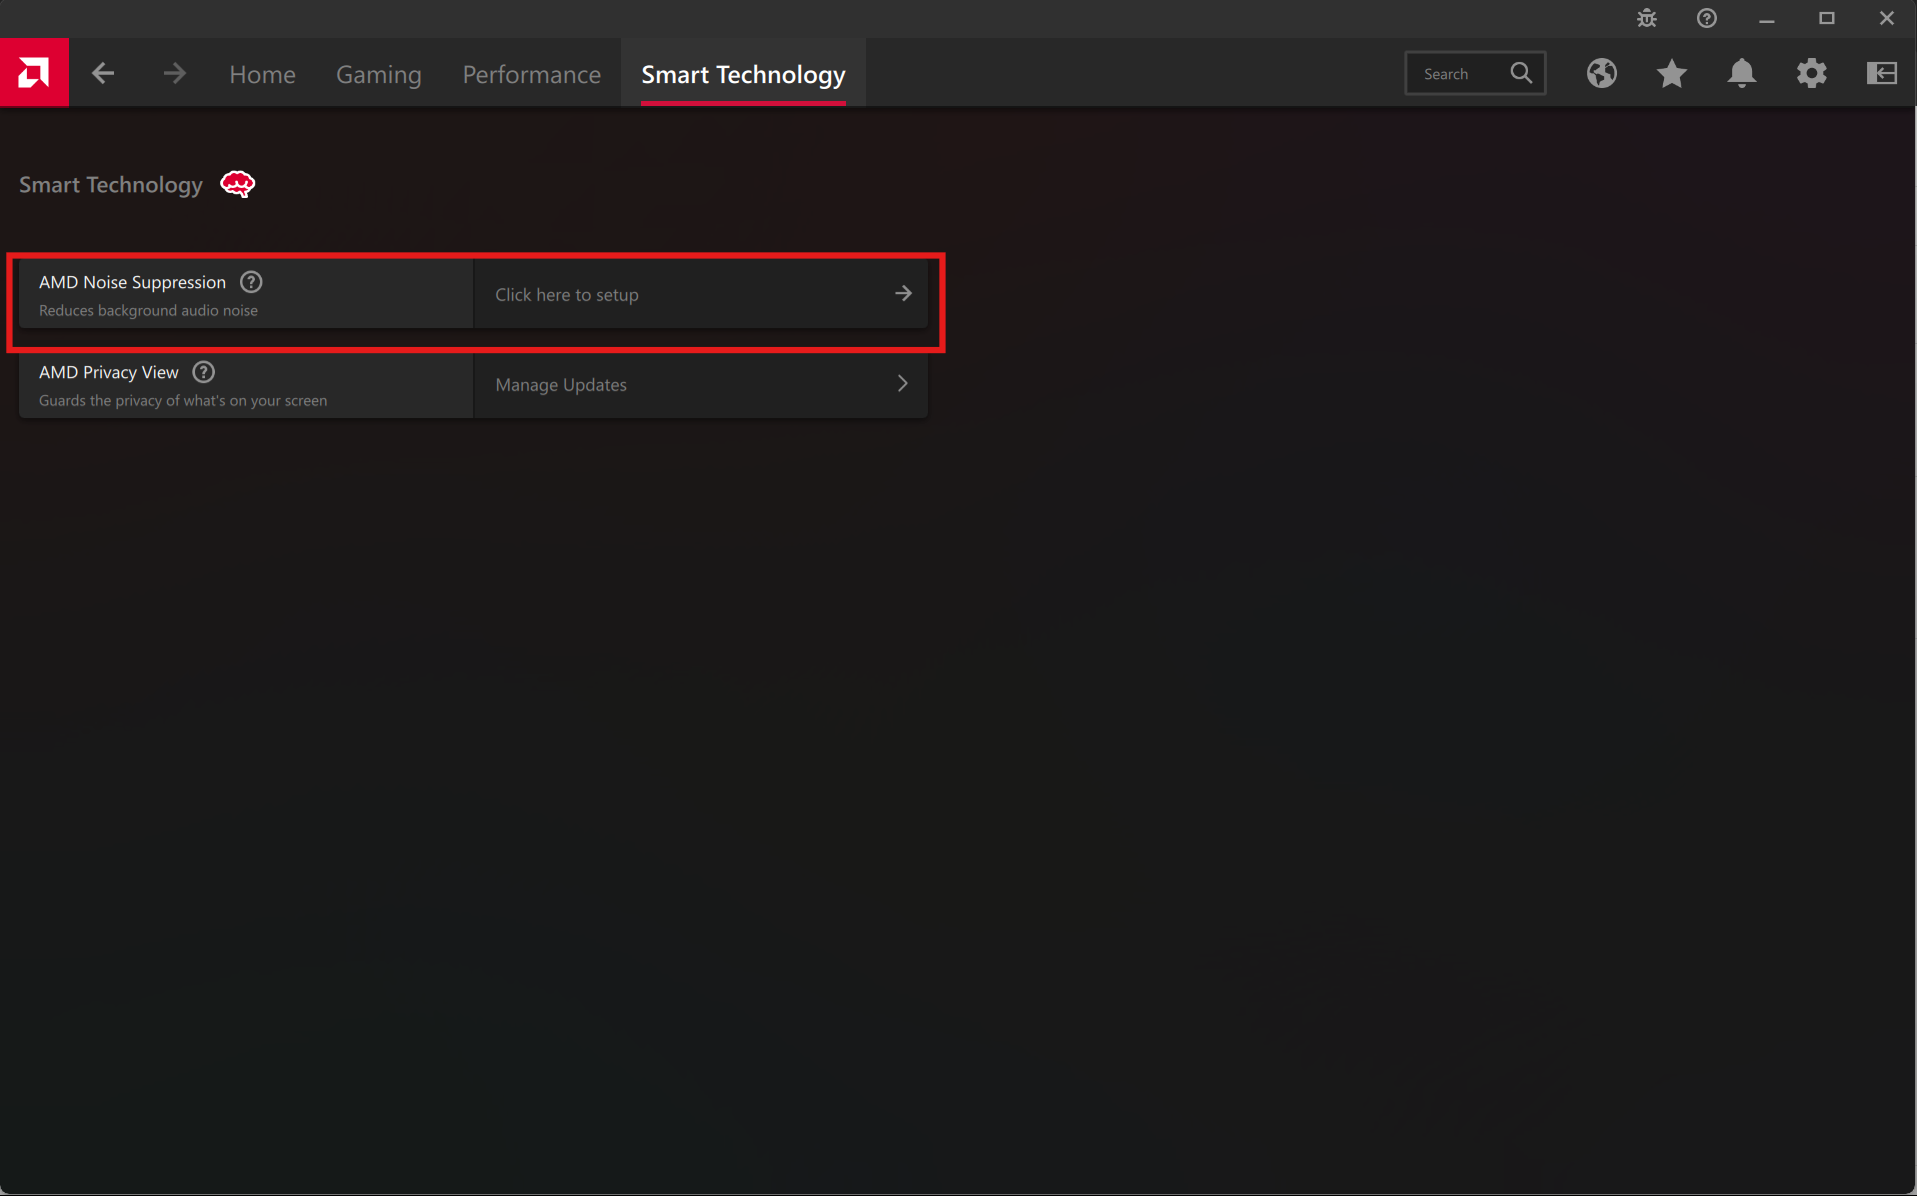The height and width of the screenshot is (1196, 1917).
Task: Open the Performance tab
Action: point(531,74)
